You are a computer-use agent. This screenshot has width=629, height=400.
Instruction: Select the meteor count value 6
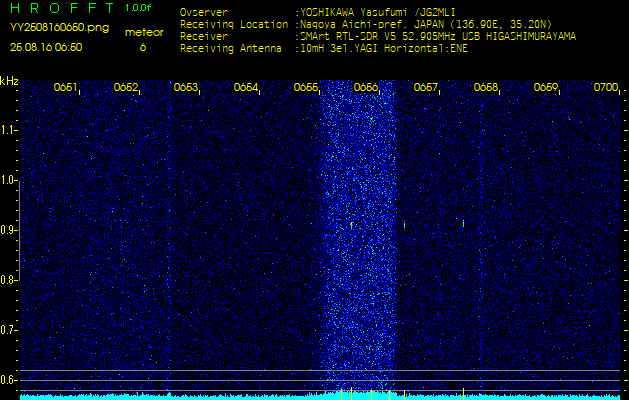143,47
